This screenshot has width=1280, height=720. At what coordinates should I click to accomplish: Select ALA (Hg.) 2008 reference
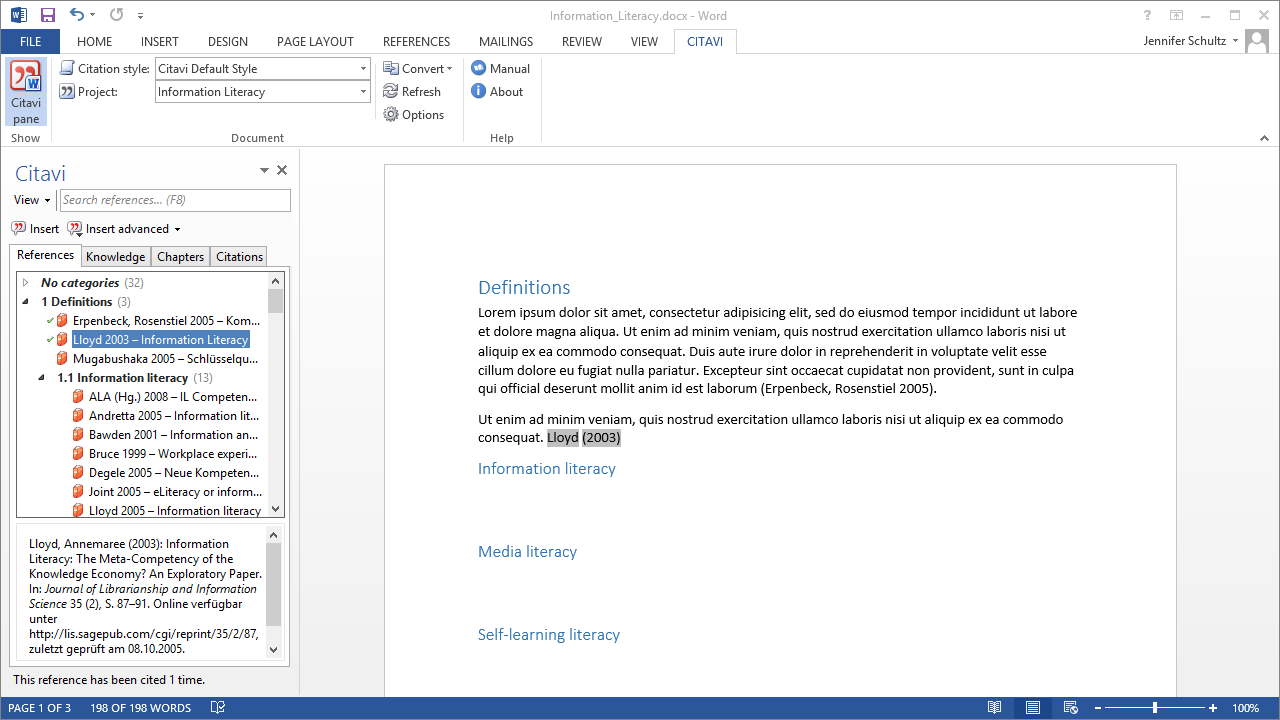click(172, 396)
